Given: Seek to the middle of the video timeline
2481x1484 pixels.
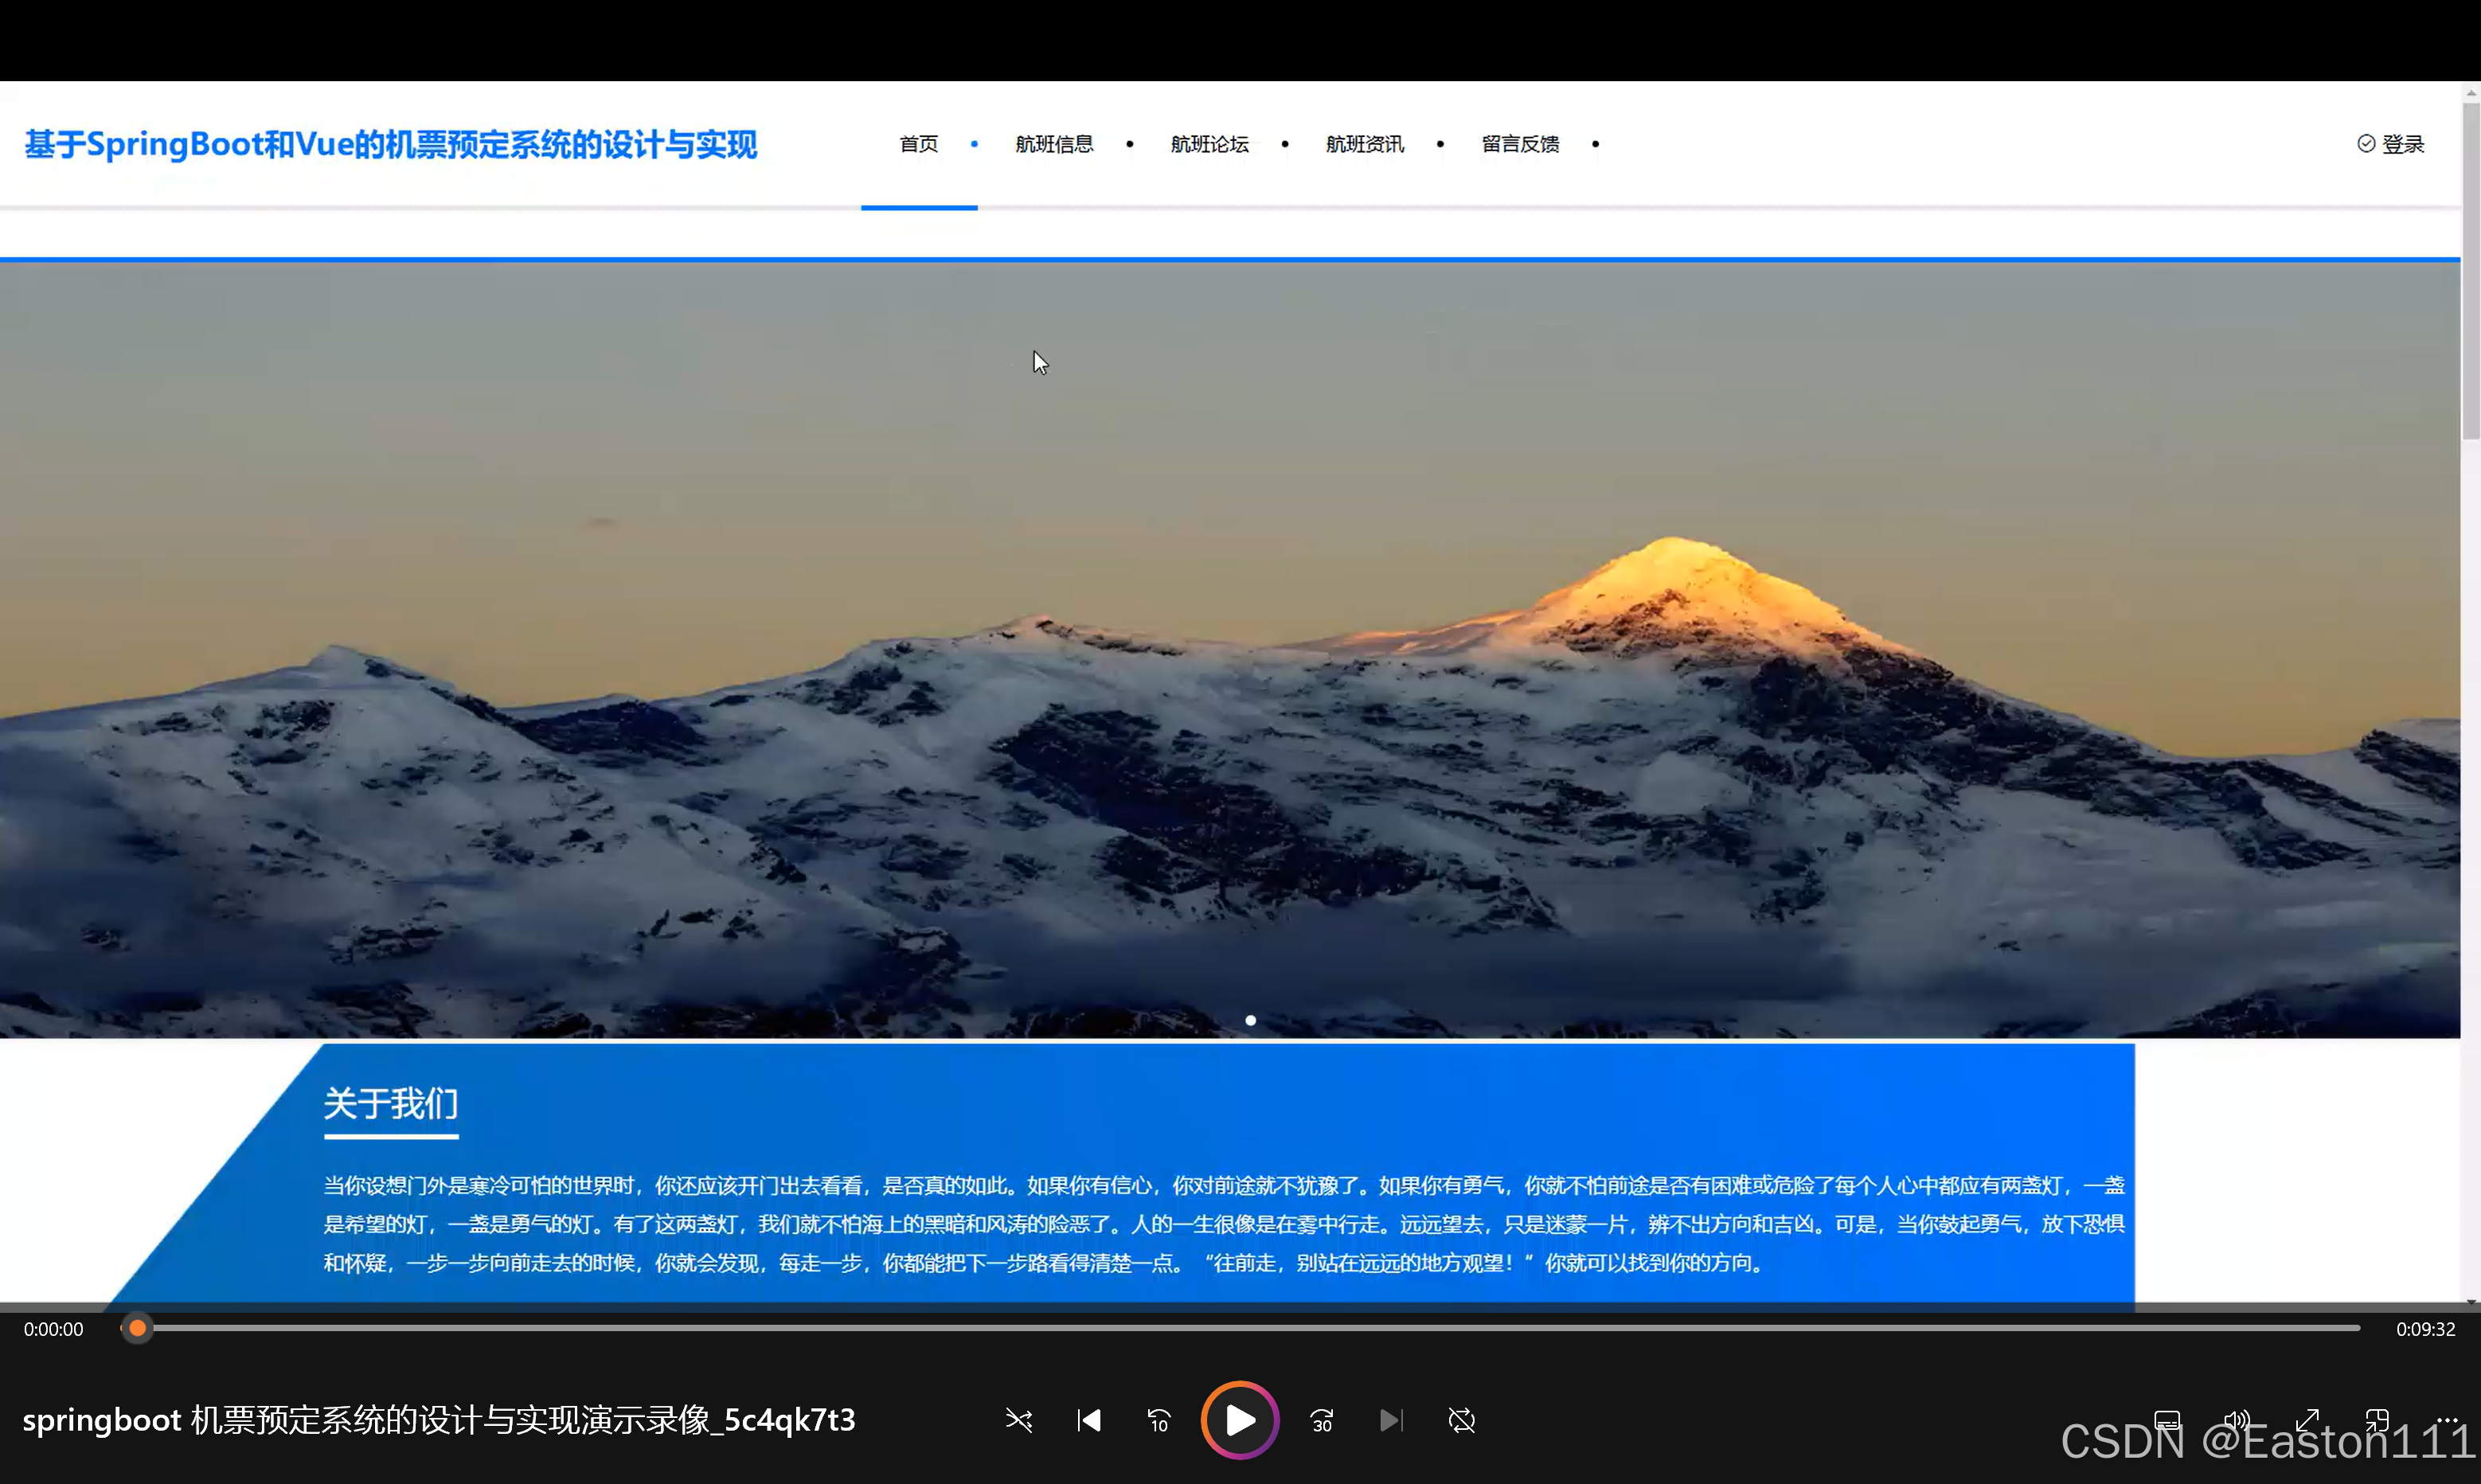Looking at the screenshot, I should pos(1240,1328).
